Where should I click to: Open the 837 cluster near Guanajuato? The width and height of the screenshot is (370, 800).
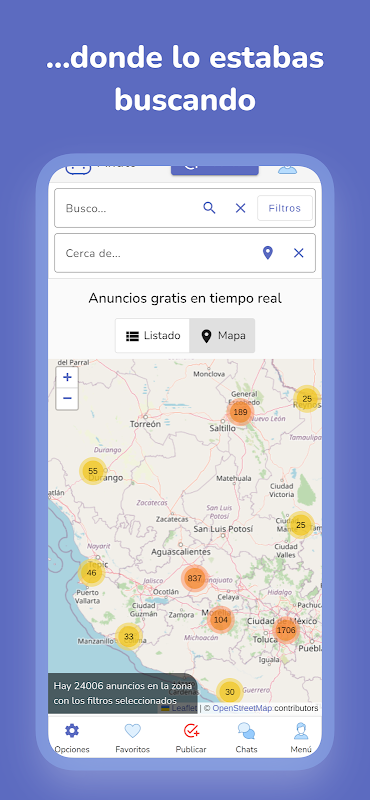pos(194,578)
